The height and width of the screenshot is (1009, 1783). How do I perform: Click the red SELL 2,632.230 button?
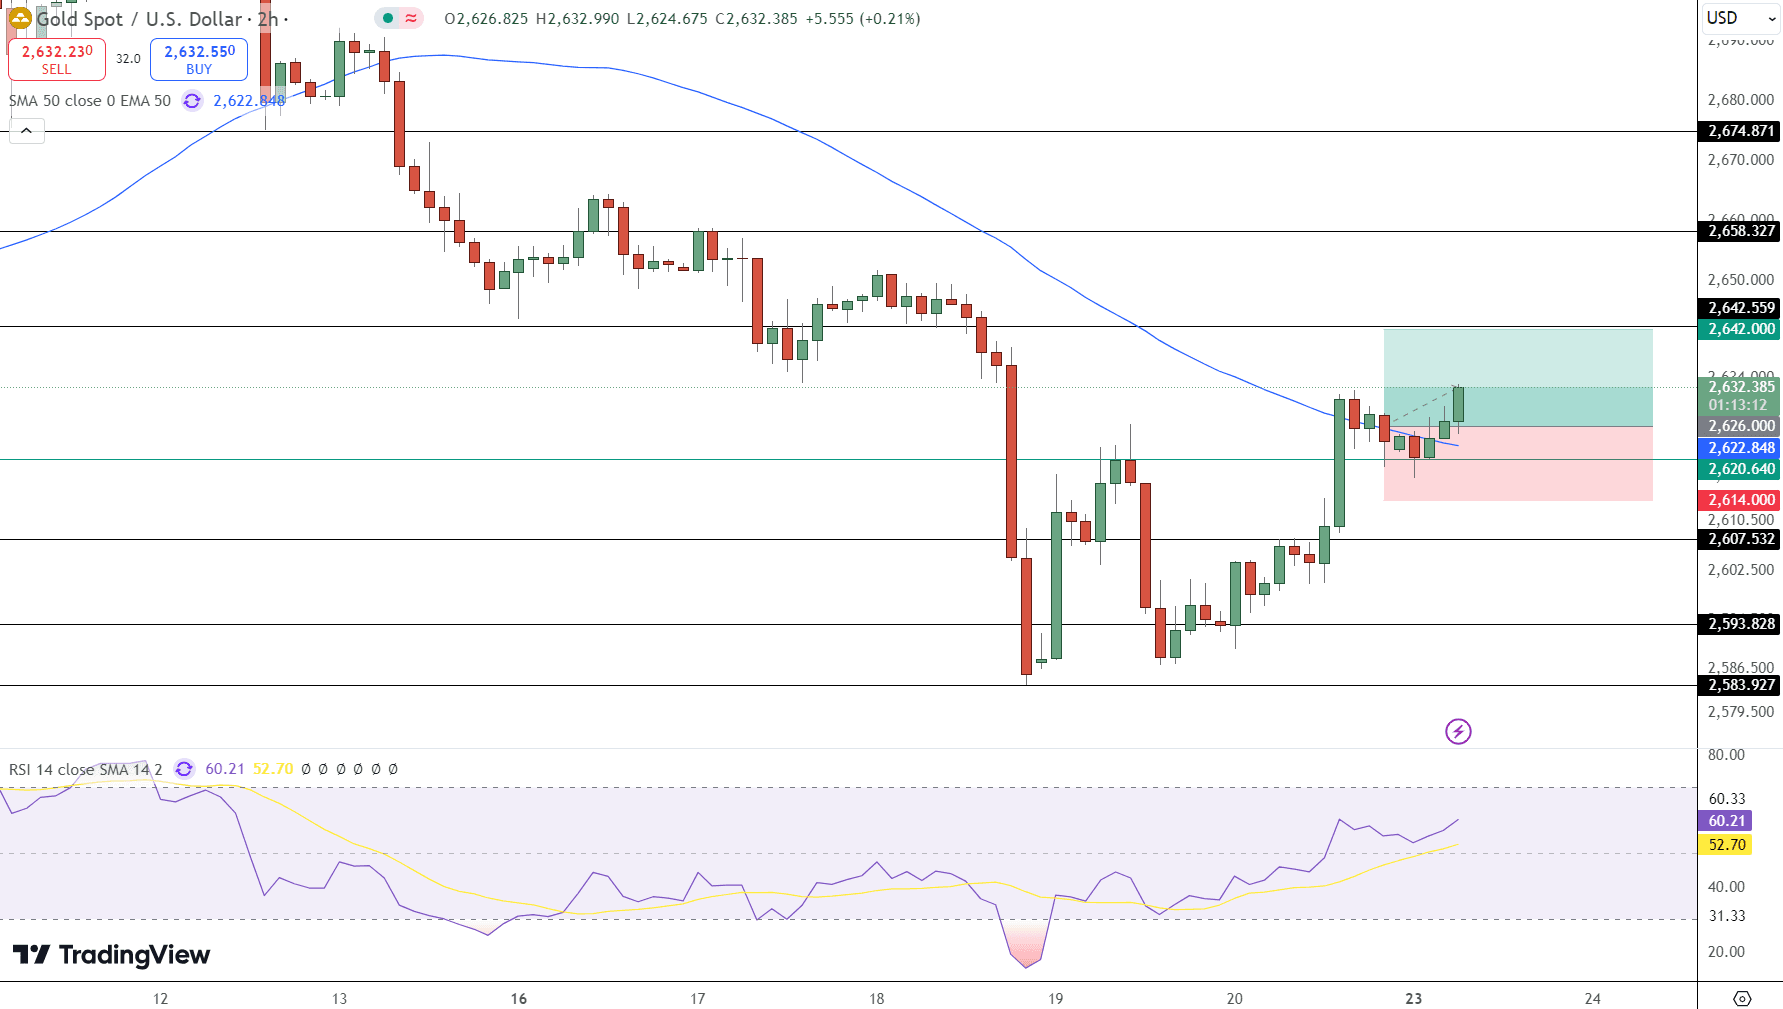coord(57,59)
